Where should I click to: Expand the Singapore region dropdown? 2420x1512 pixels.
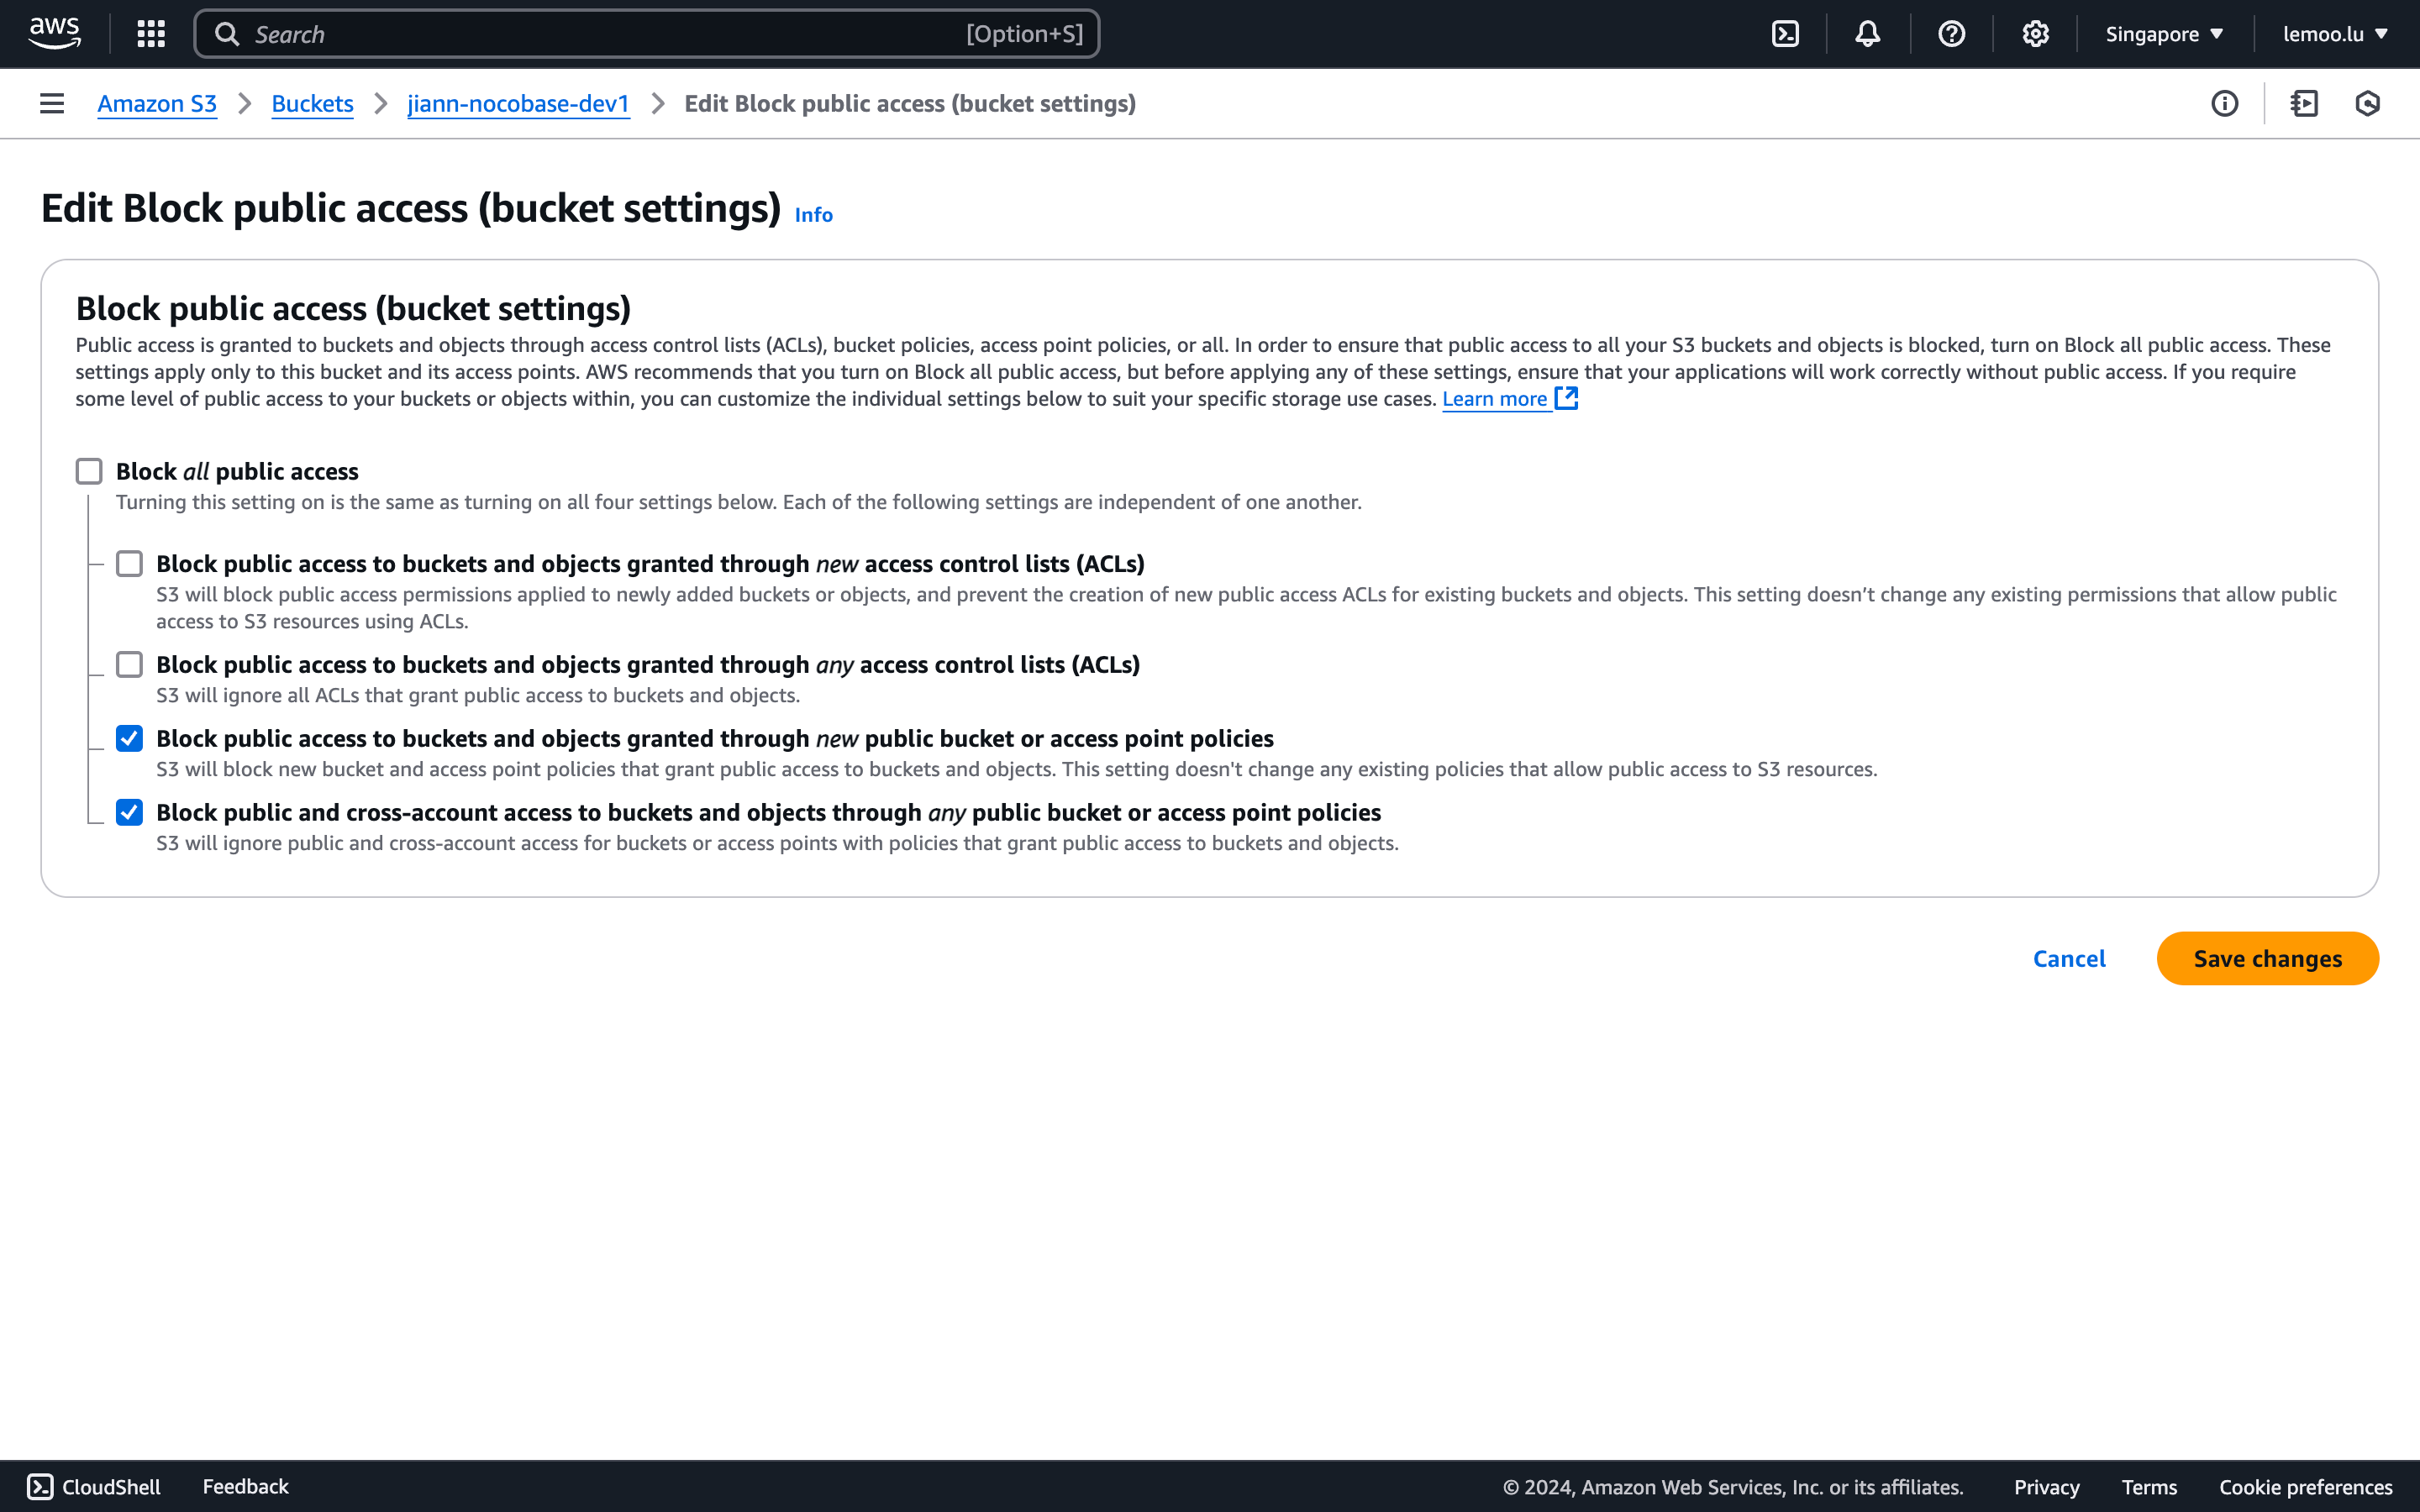(2164, 34)
